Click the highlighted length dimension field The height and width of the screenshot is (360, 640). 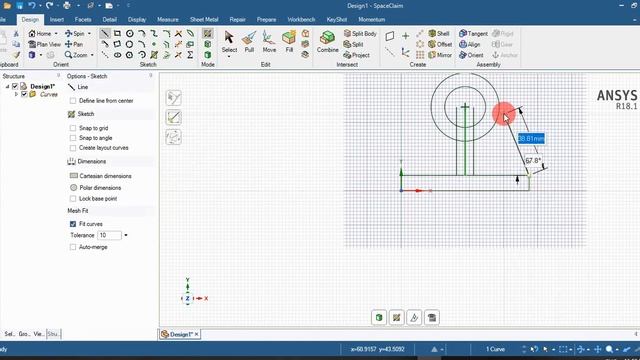point(531,139)
